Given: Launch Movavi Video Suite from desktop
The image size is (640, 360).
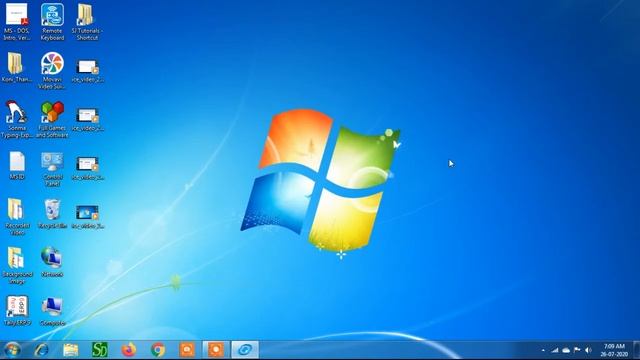Looking at the screenshot, I should click(x=52, y=71).
